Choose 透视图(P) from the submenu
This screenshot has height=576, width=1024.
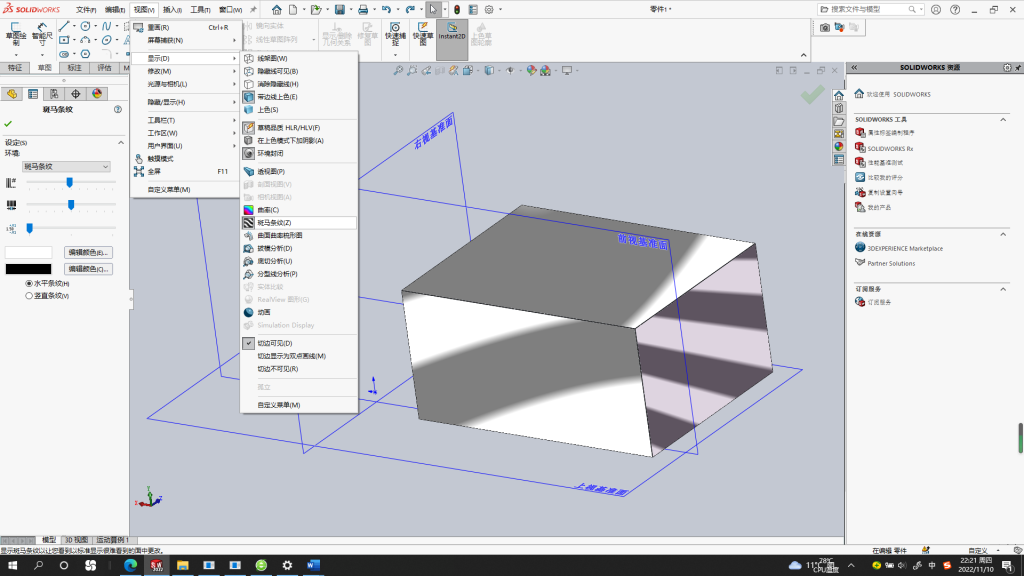coord(299,172)
